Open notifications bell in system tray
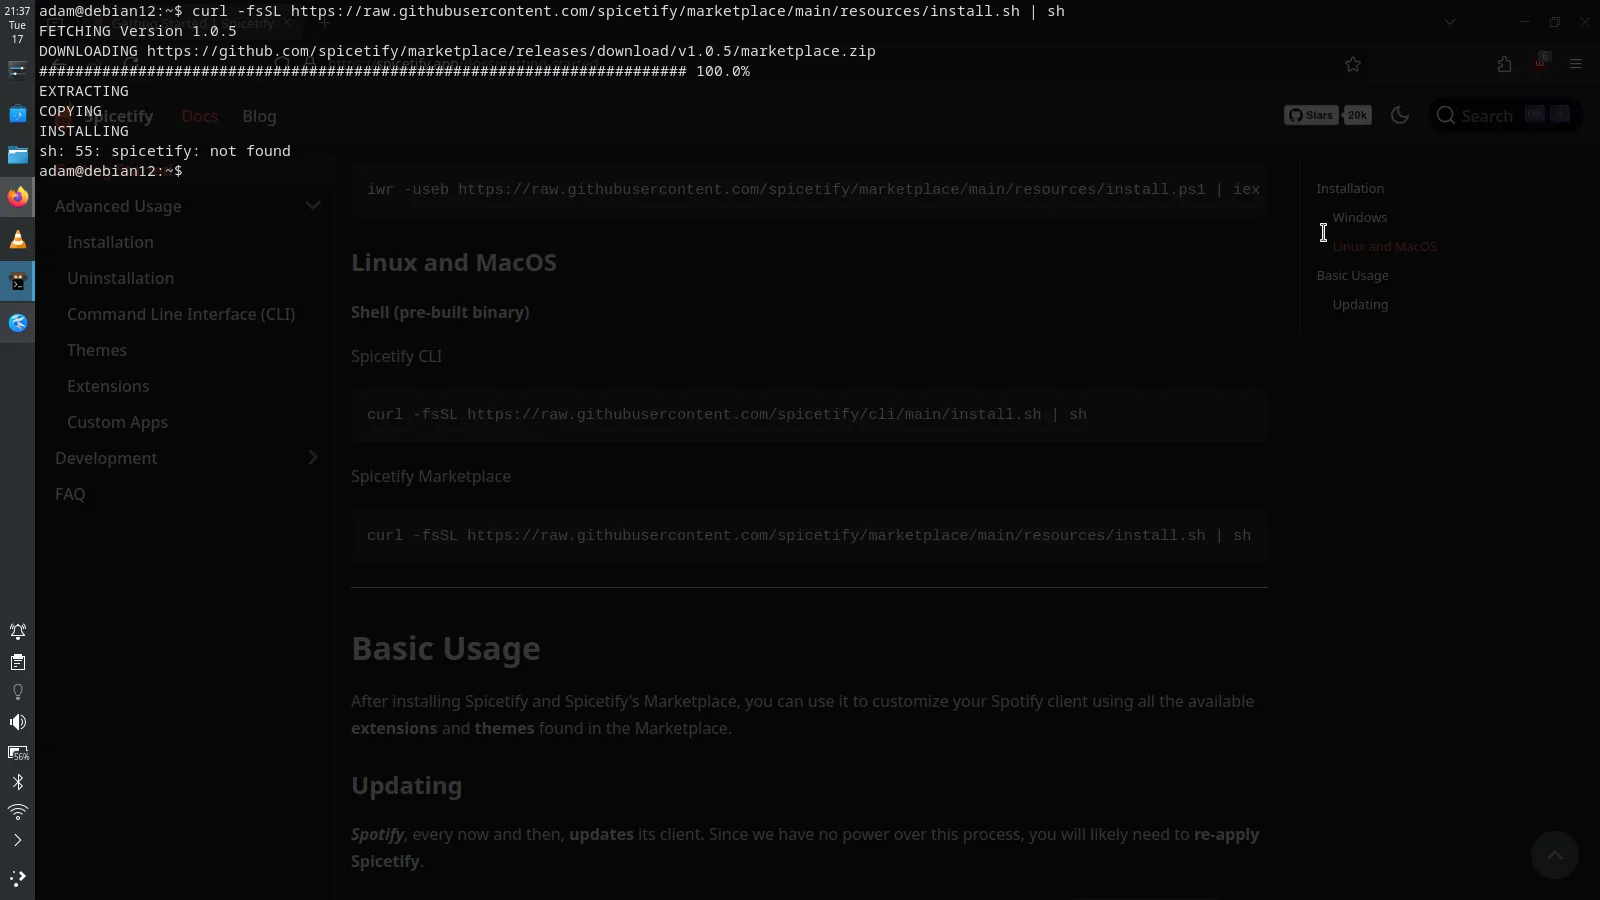The width and height of the screenshot is (1600, 900). tap(17, 631)
